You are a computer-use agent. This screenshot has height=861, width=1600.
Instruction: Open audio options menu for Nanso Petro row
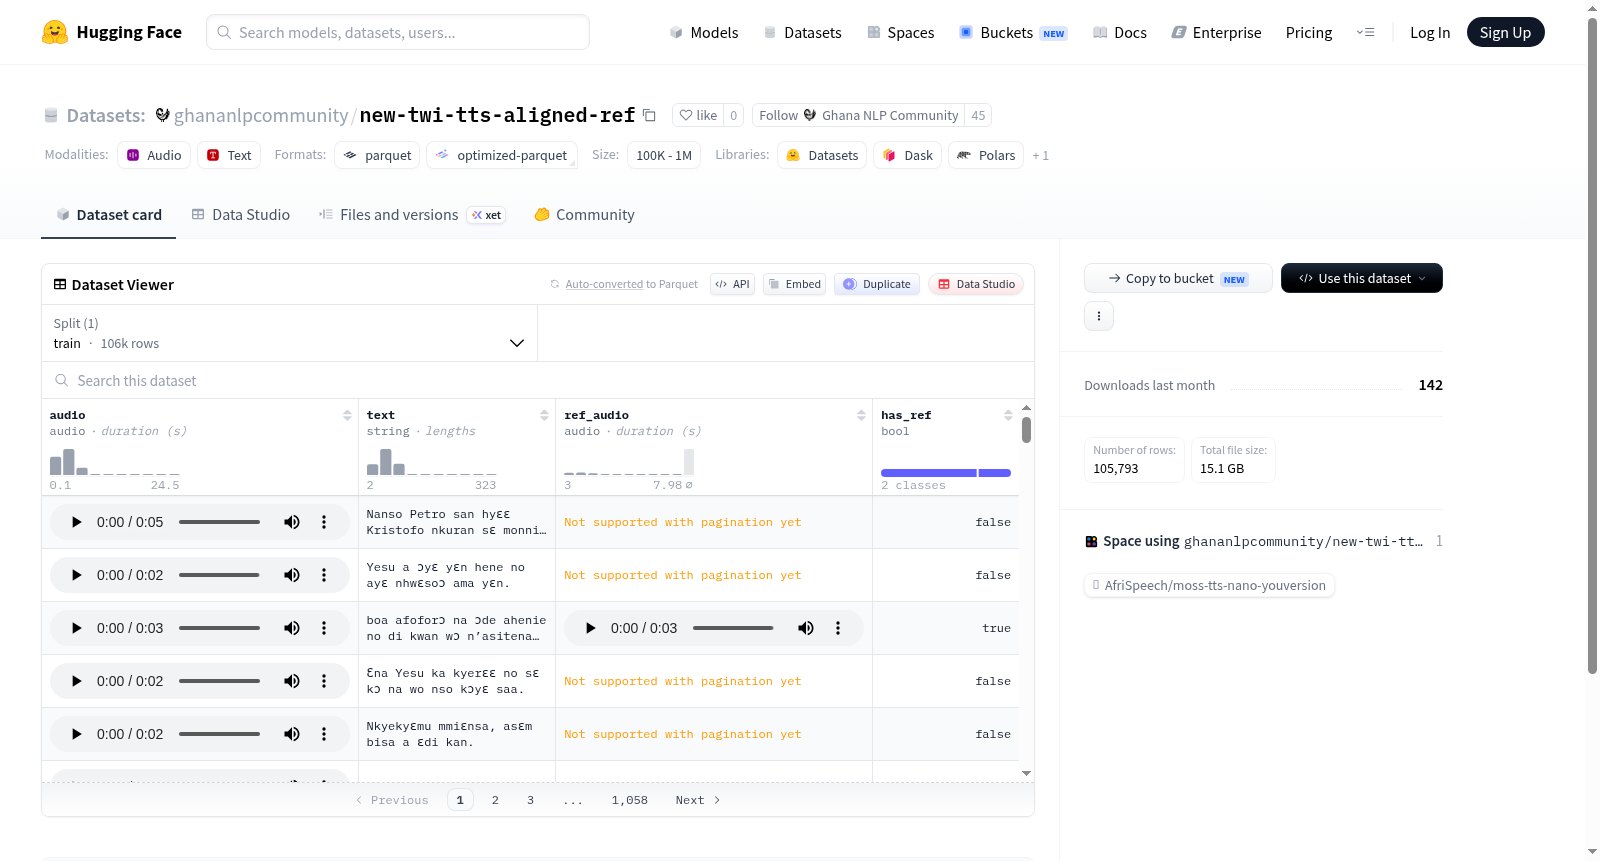pyautogui.click(x=324, y=522)
